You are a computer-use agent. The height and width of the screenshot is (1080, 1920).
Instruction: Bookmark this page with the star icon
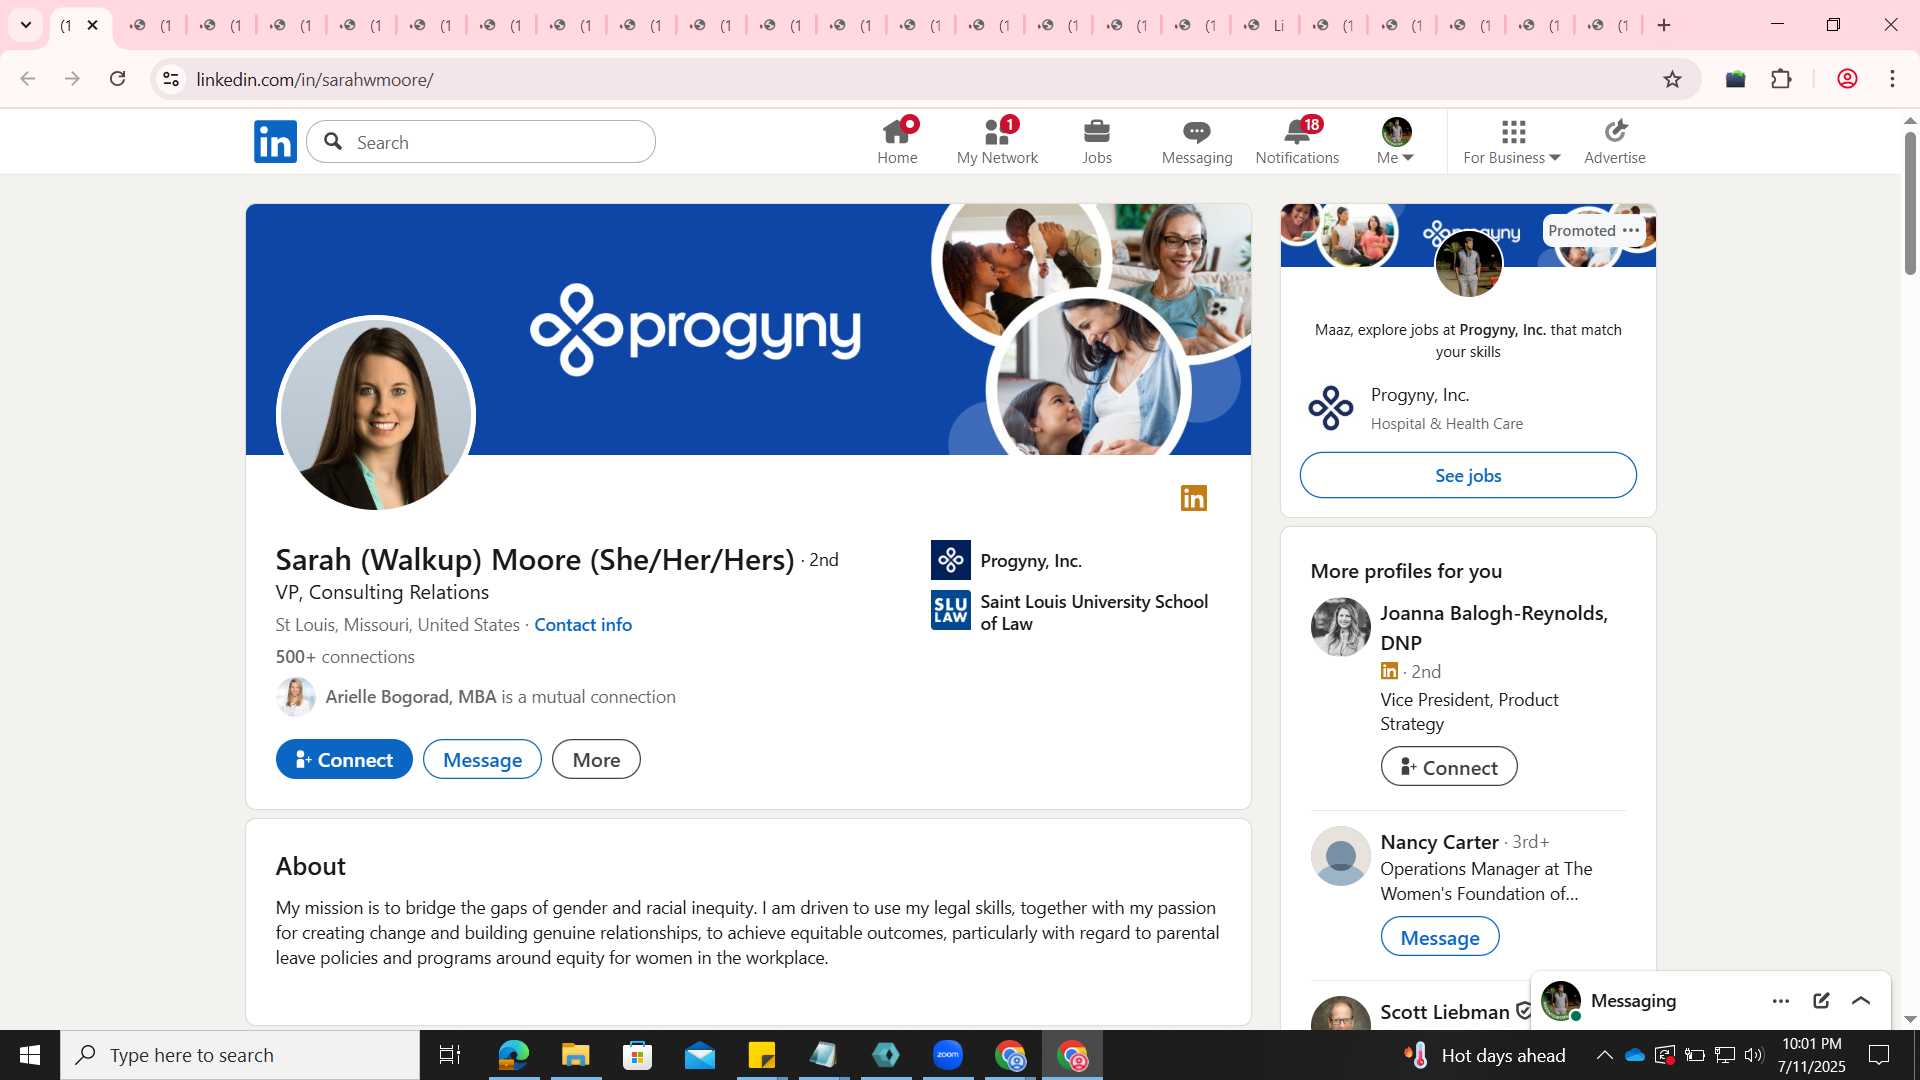pos(1673,79)
